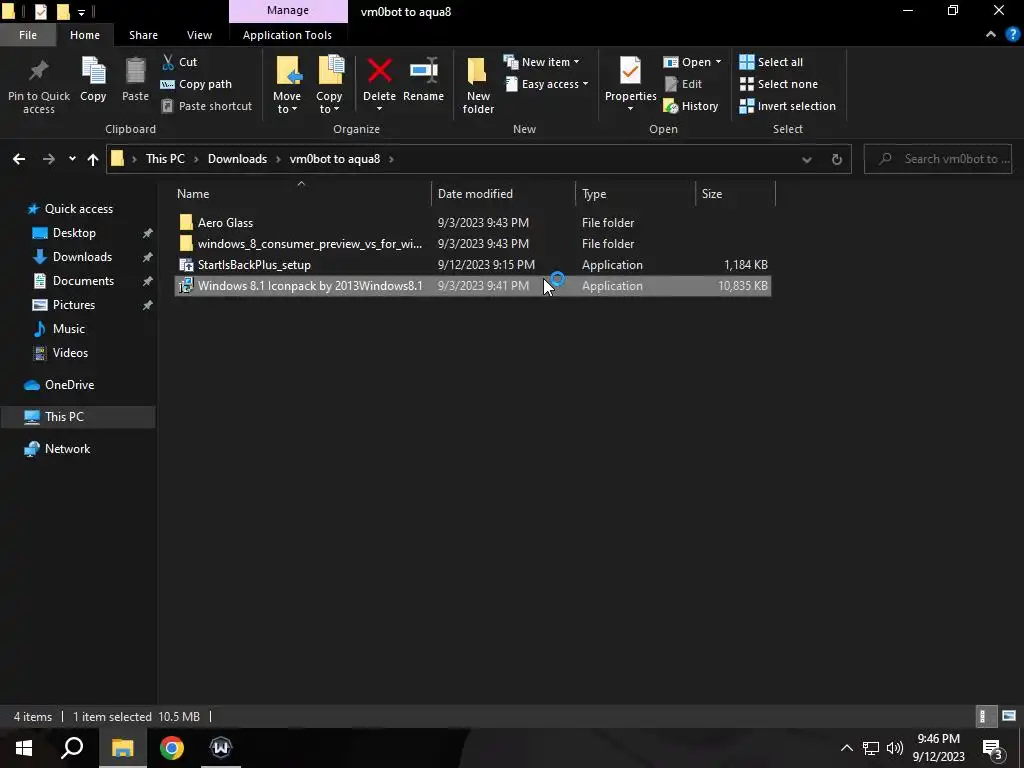Refresh the folder view
This screenshot has width=1024, height=768.
(837, 159)
